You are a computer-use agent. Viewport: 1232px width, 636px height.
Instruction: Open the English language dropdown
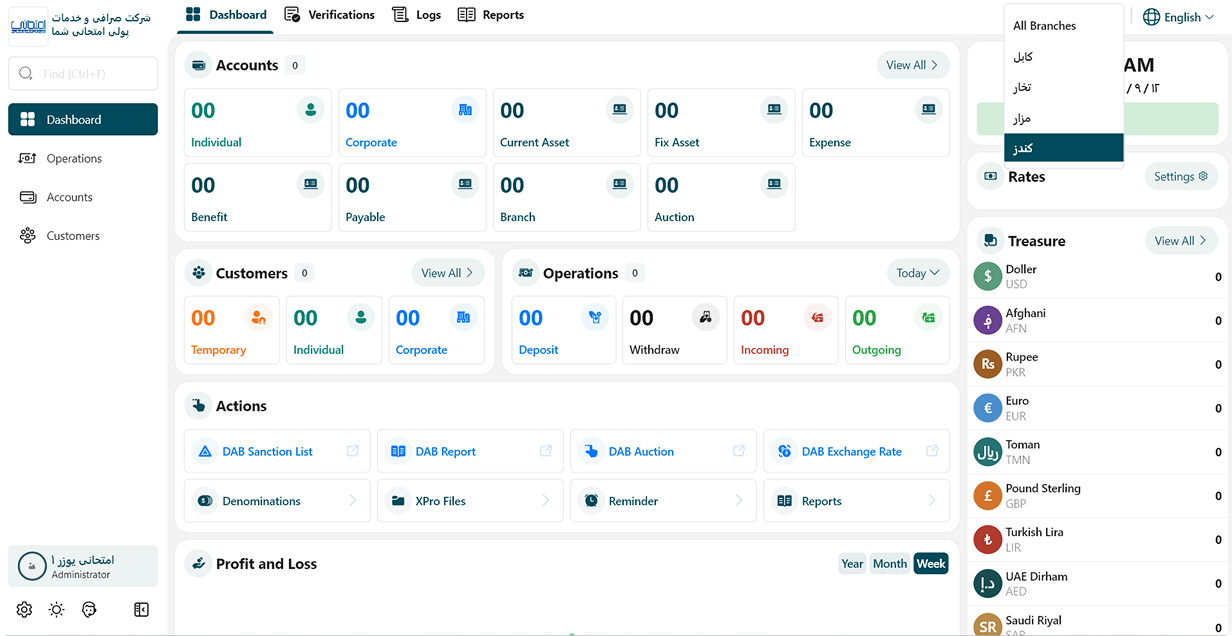click(1178, 17)
